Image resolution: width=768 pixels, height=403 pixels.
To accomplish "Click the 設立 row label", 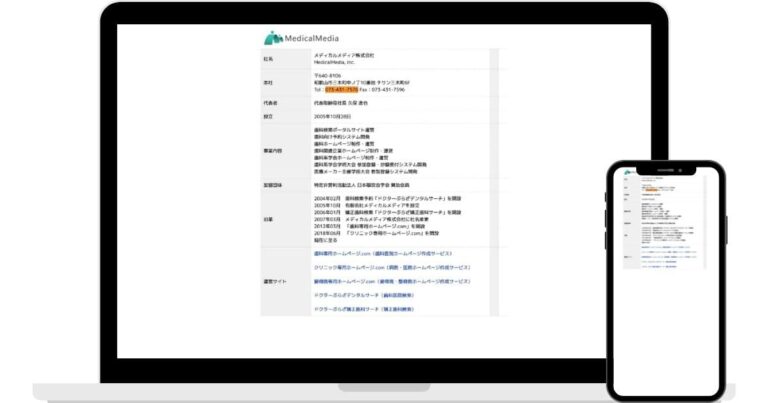I will (x=268, y=116).
